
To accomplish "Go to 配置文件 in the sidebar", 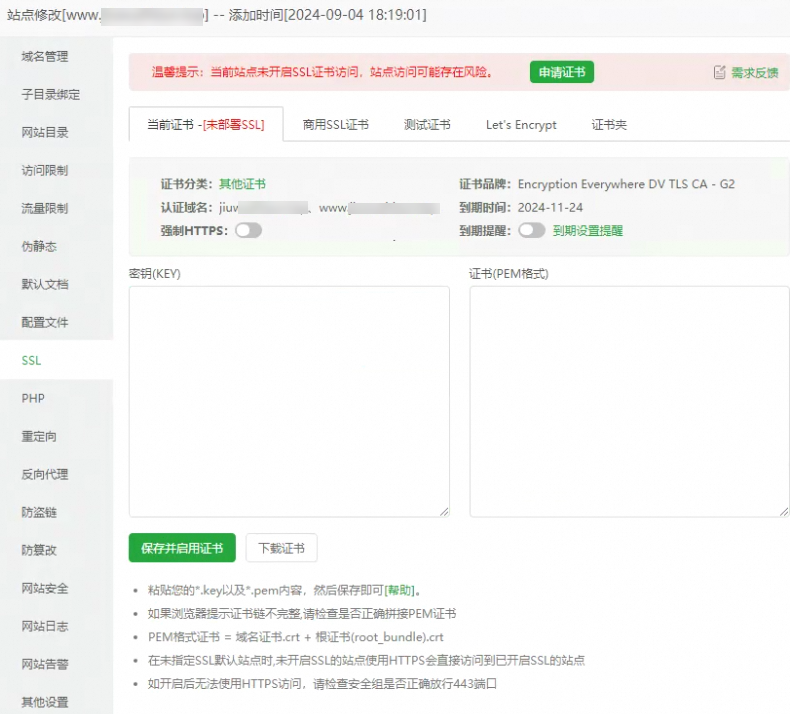I will pyautogui.click(x=45, y=322).
